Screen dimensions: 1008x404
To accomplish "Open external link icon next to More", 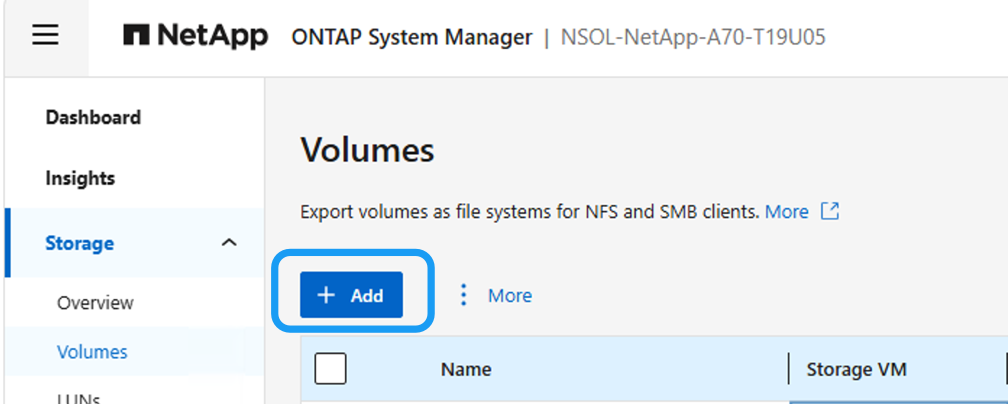I will tap(830, 211).
